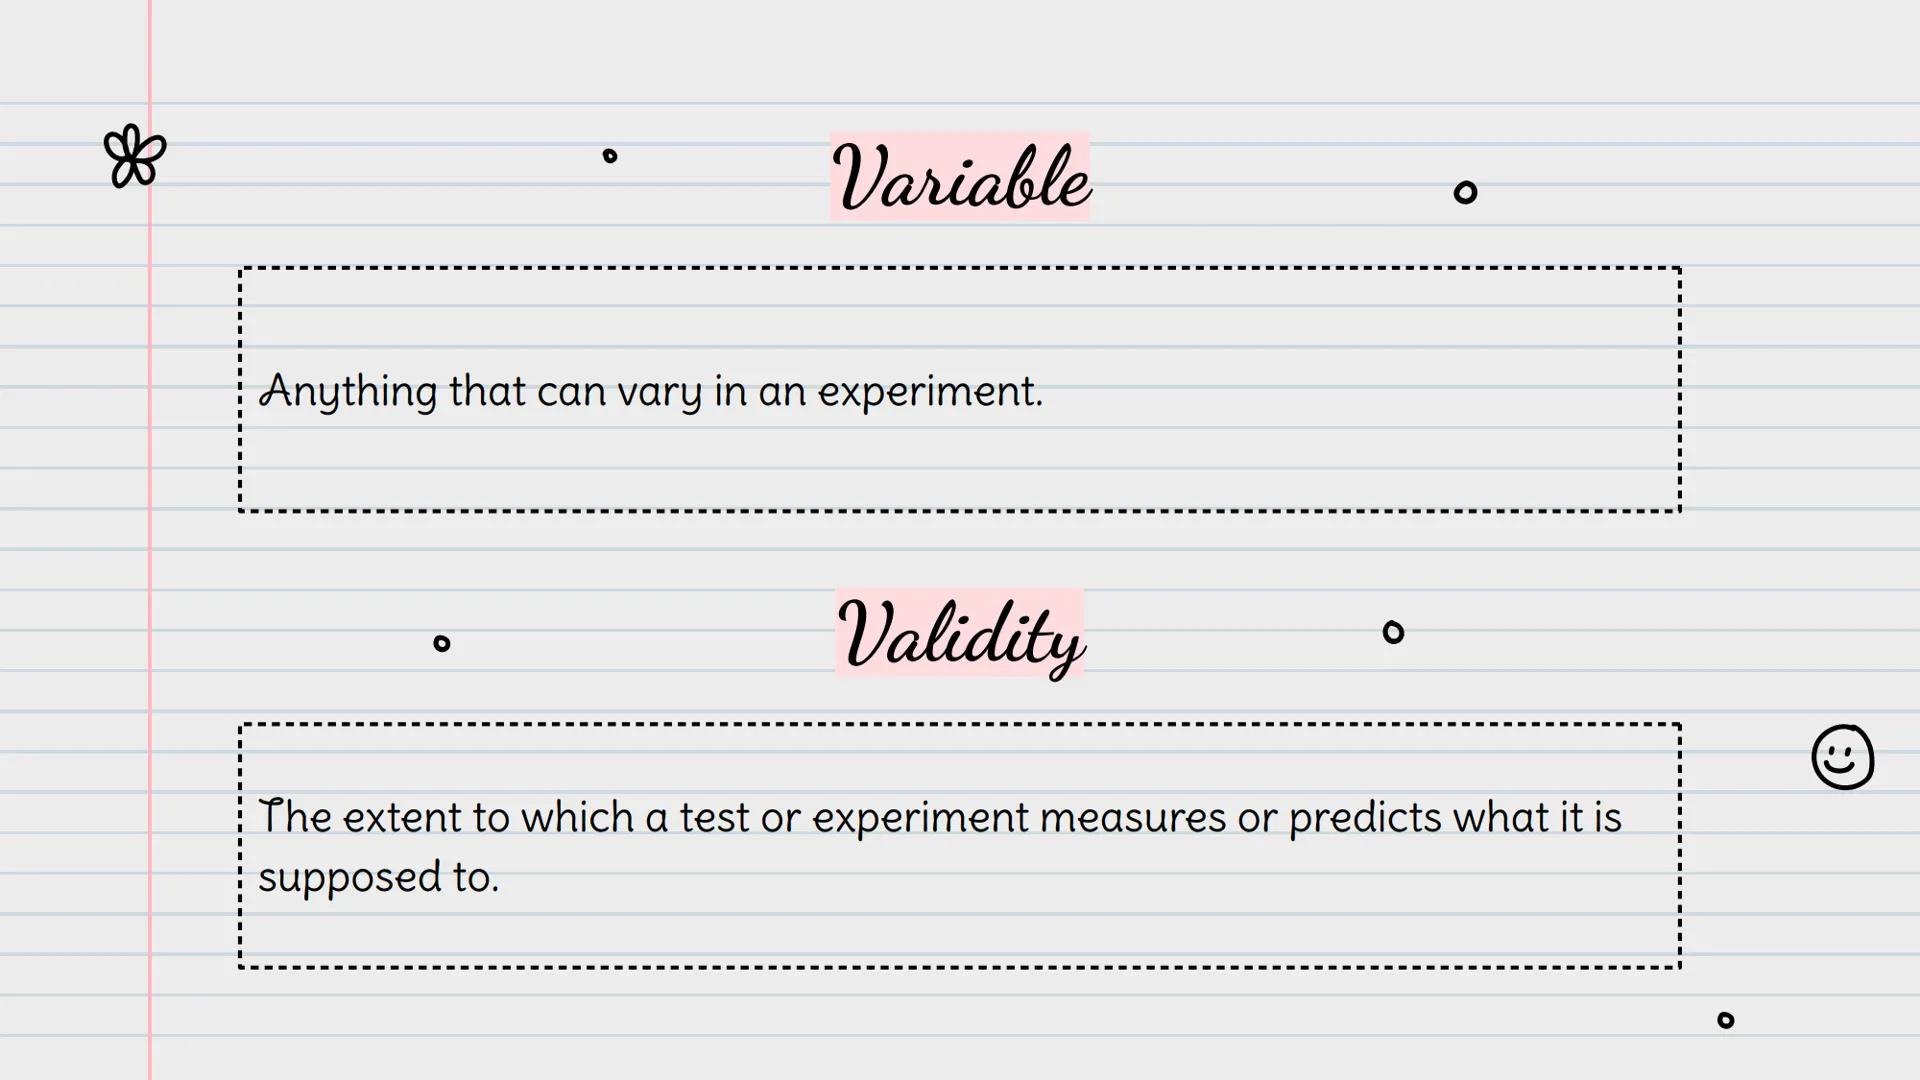Click the circle right of Validity heading
1920x1080 pixels.
pos(1393,632)
